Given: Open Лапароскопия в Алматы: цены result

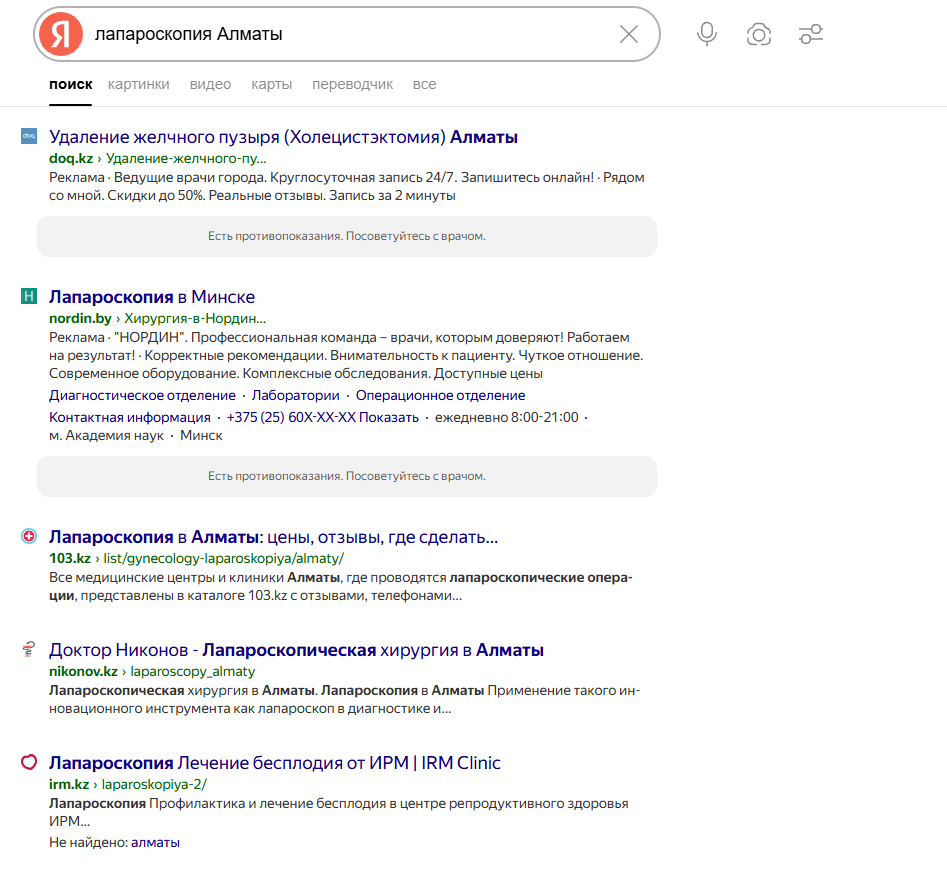Looking at the screenshot, I should coord(273,536).
